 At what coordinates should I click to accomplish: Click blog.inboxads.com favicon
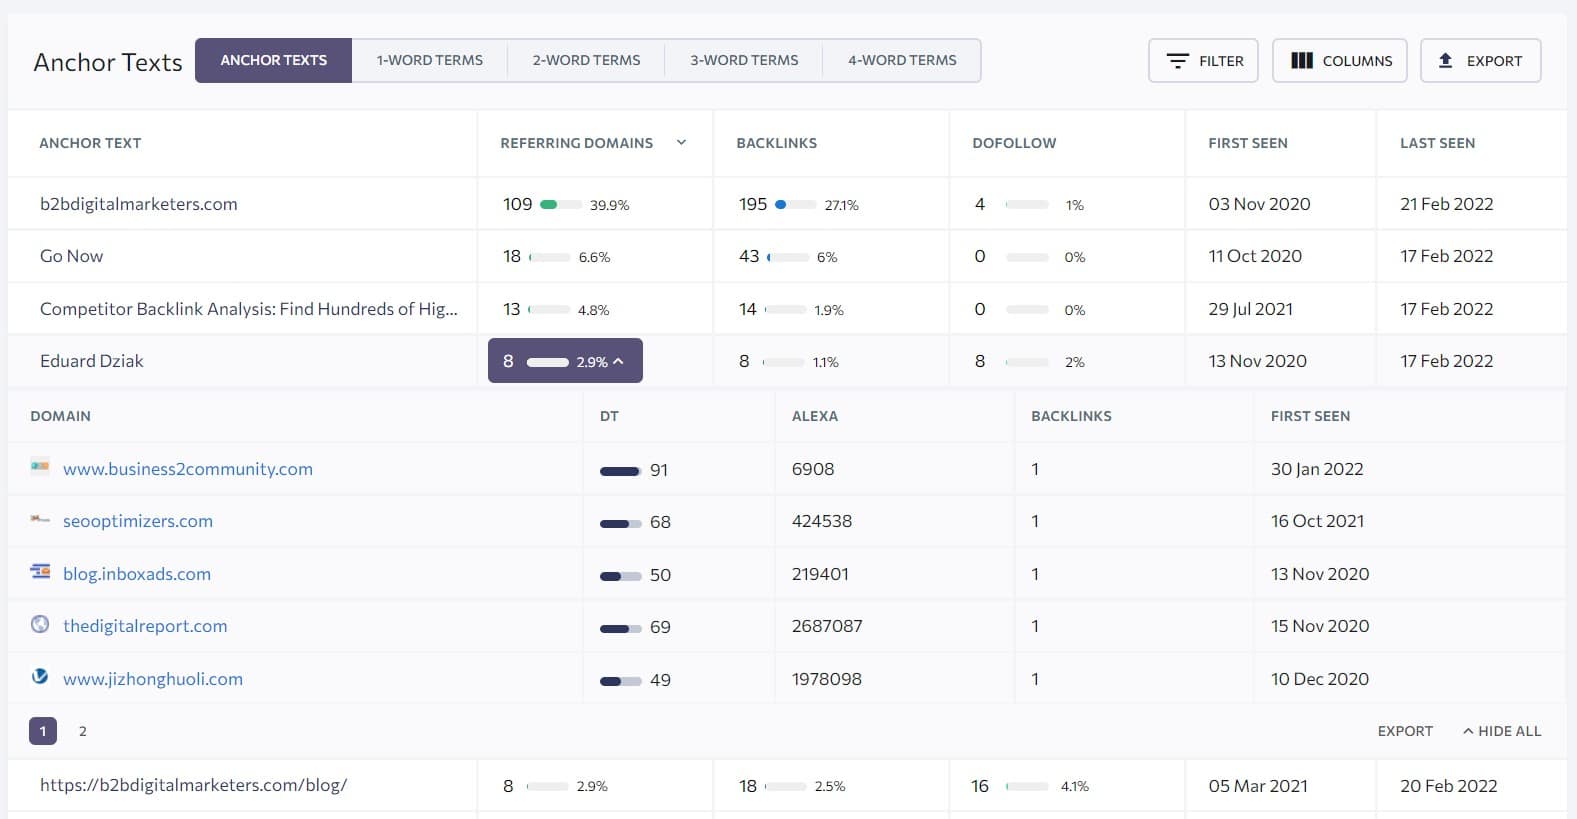tap(40, 572)
